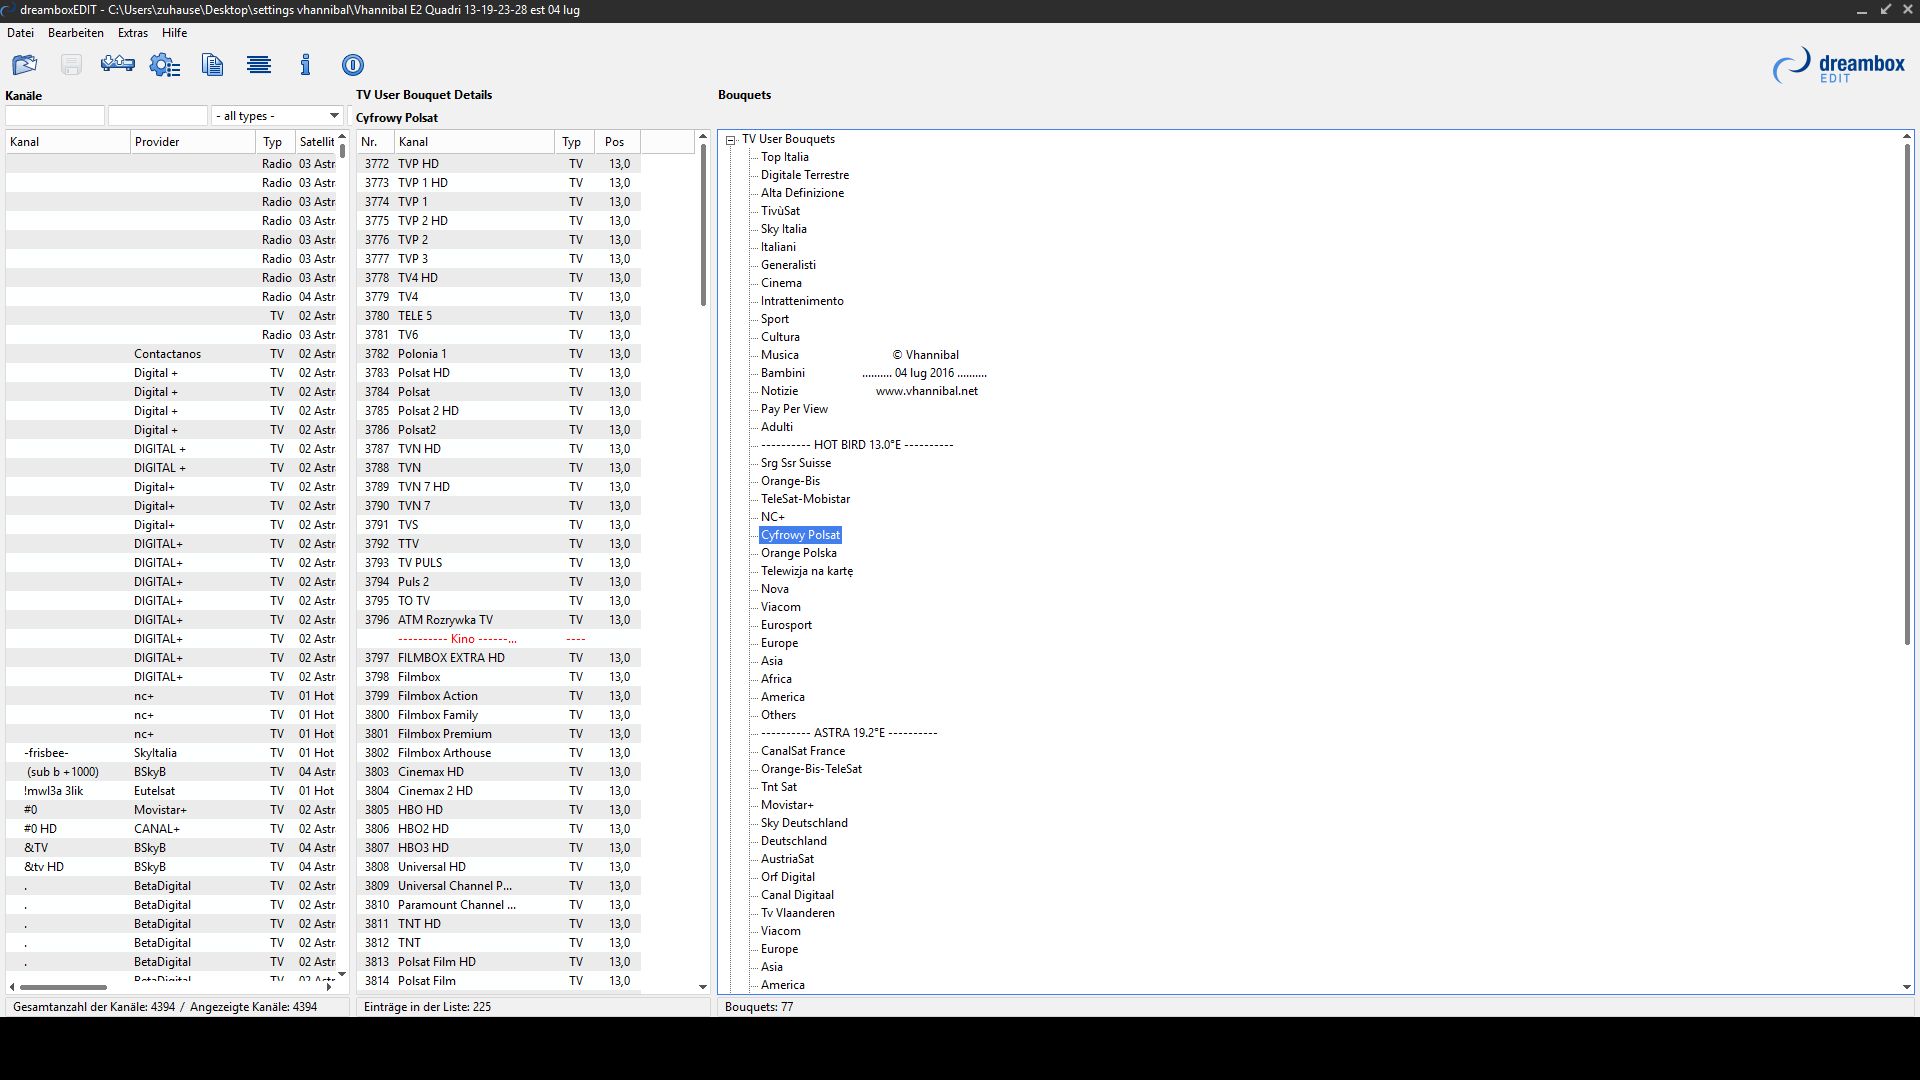Select the Pay Per View bouquet
Image resolution: width=1920 pixels, height=1080 pixels.
click(x=794, y=409)
